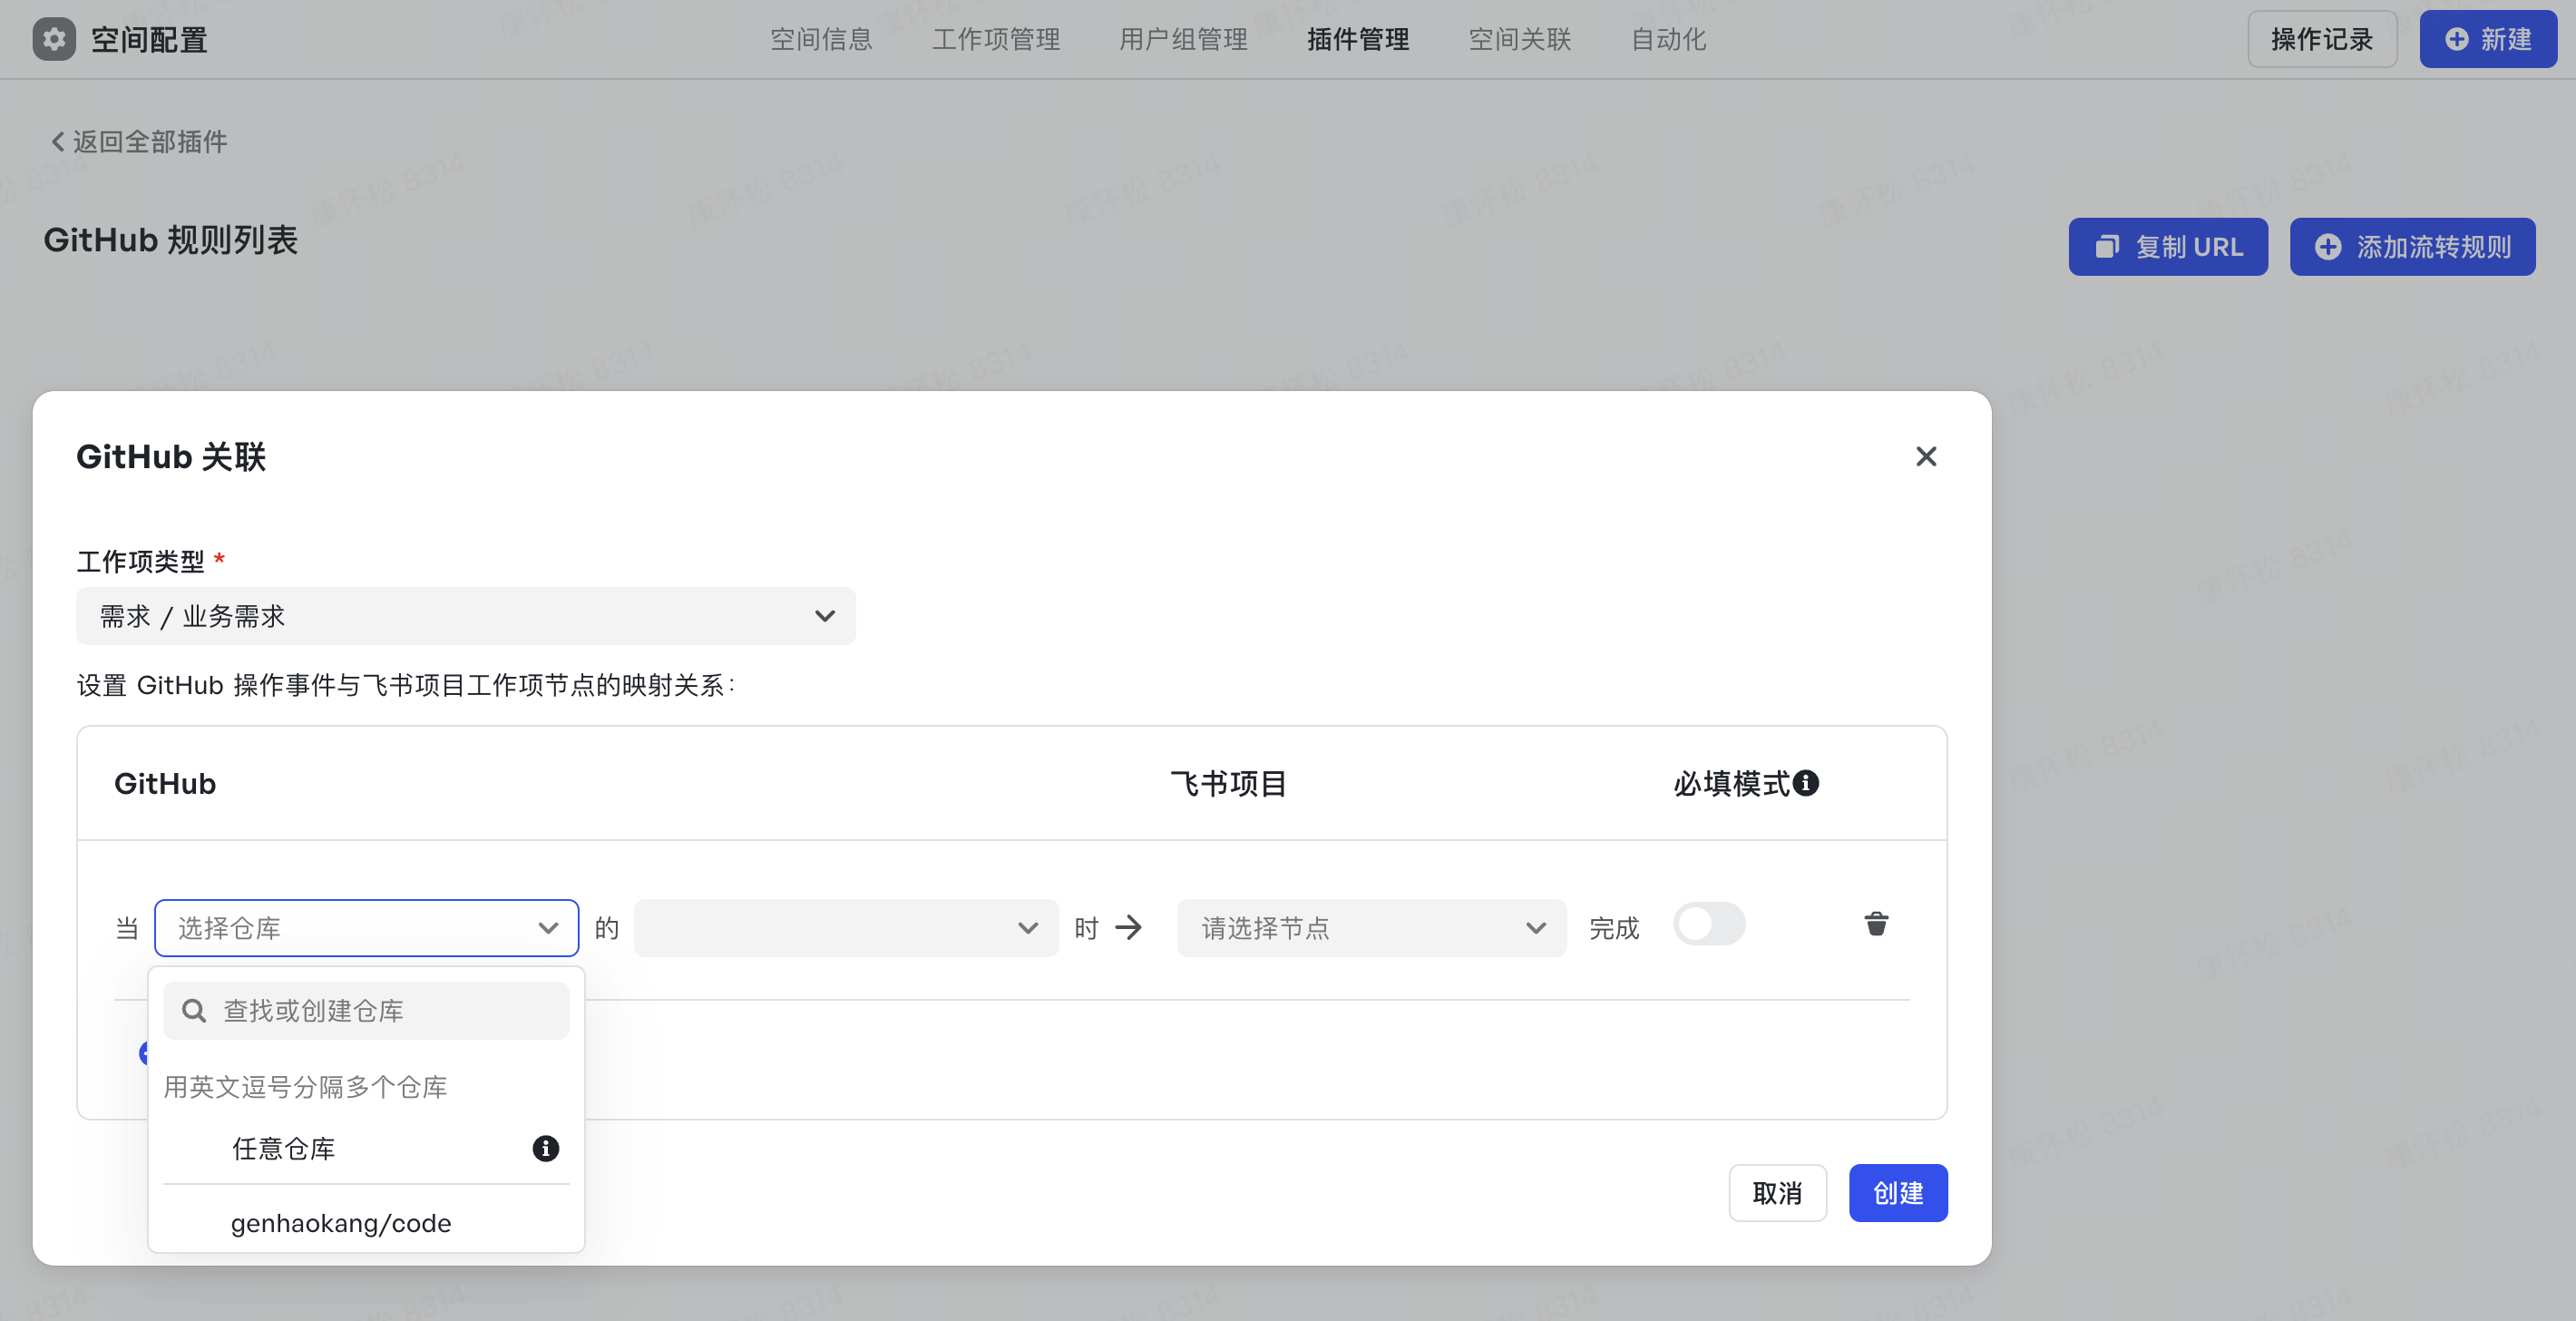Image resolution: width=2576 pixels, height=1321 pixels.
Task: Go back via the 返回全部插件 arrow icon
Action: click(x=58, y=142)
